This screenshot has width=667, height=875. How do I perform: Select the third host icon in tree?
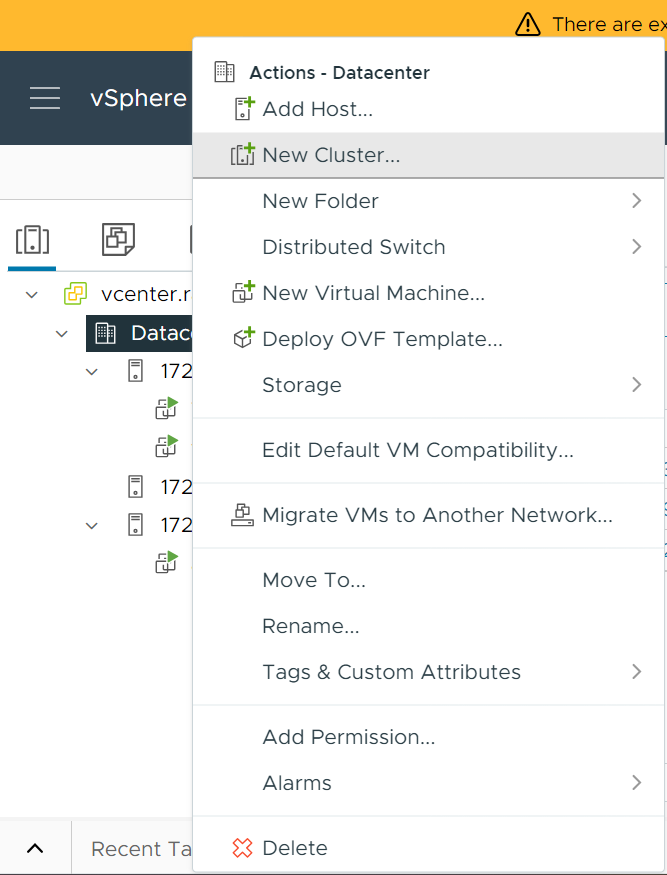[136, 525]
